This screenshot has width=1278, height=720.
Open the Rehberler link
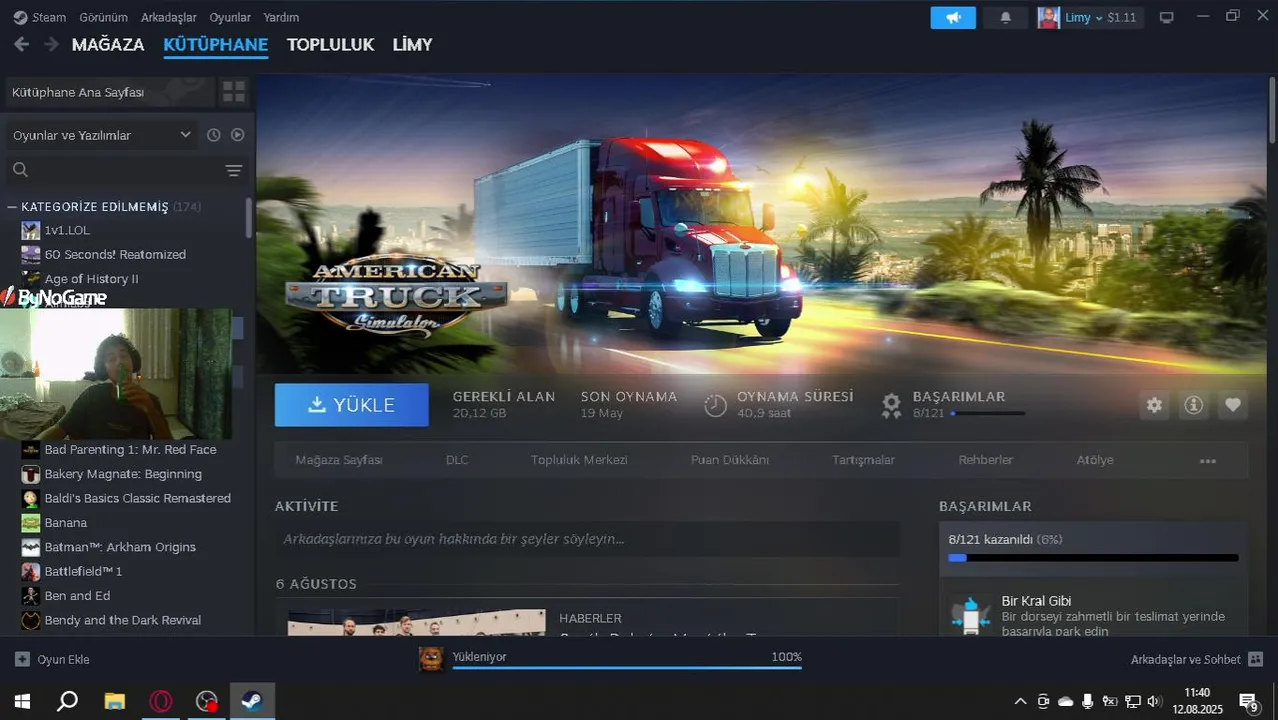pos(986,460)
